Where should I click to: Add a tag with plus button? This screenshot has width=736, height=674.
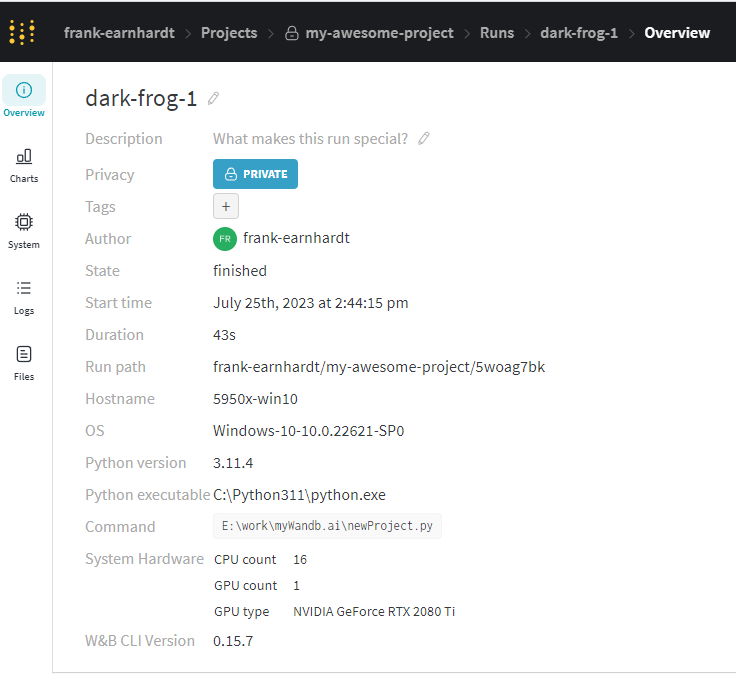click(226, 206)
